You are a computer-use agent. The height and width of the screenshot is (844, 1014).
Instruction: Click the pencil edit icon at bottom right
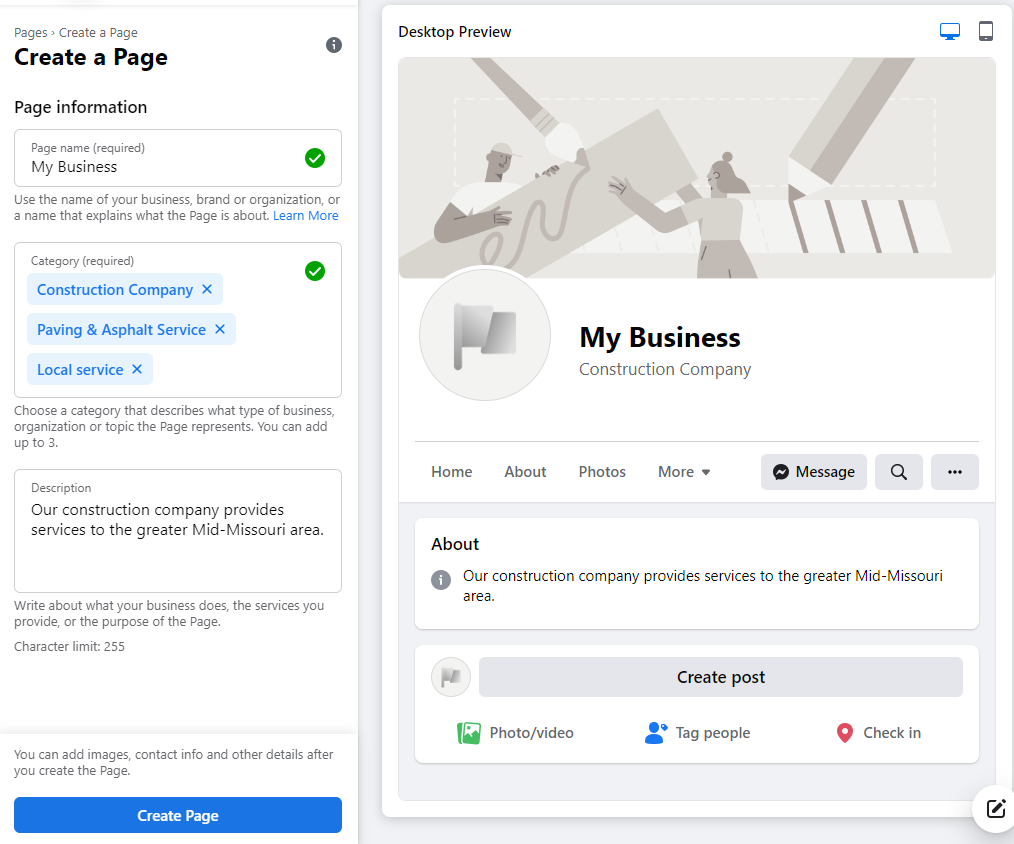pyautogui.click(x=995, y=809)
